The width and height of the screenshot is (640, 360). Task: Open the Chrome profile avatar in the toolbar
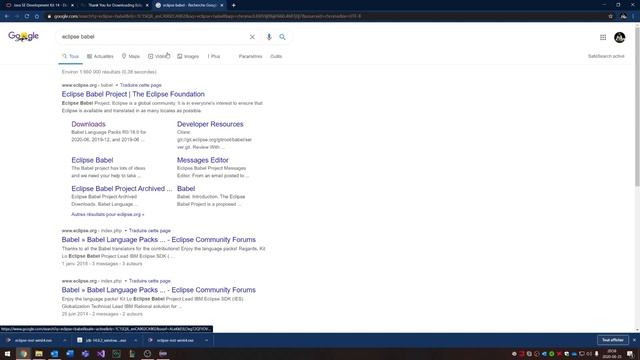623,16
